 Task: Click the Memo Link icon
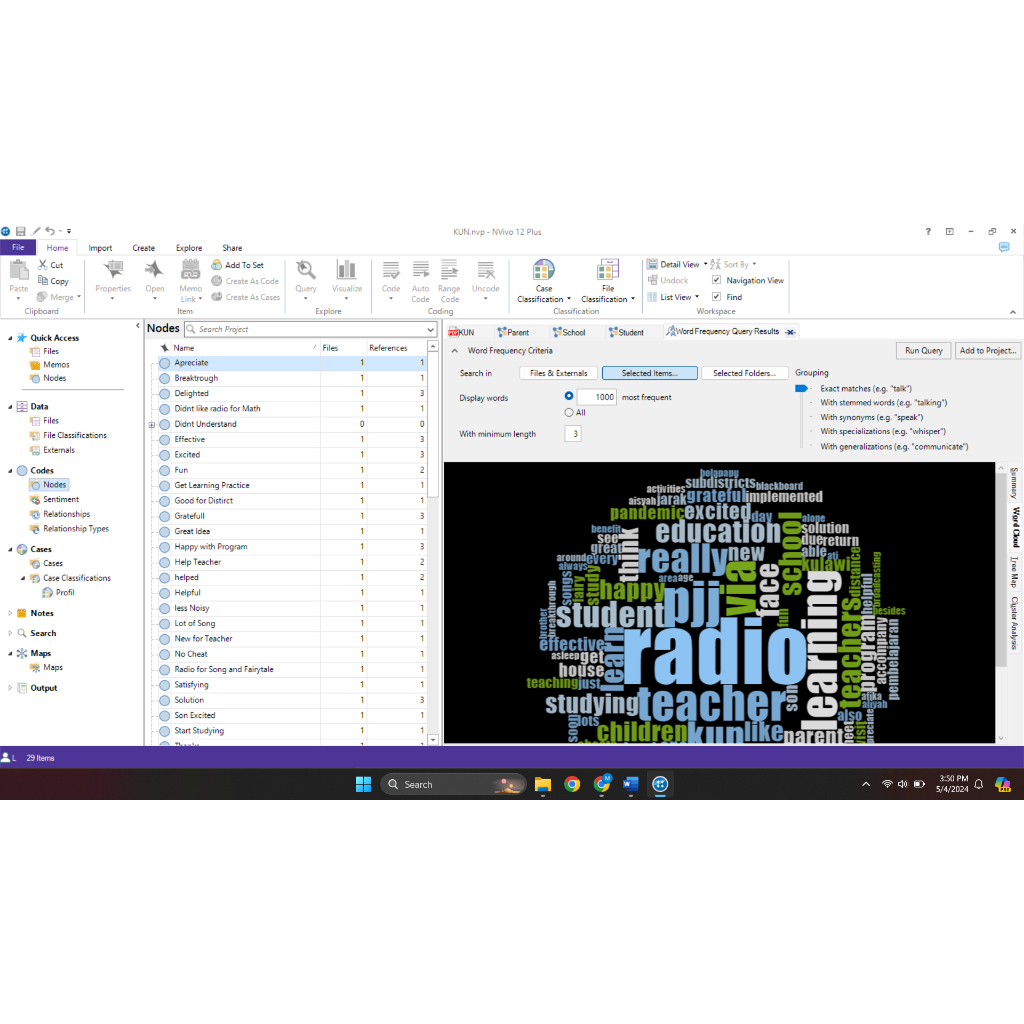point(191,270)
